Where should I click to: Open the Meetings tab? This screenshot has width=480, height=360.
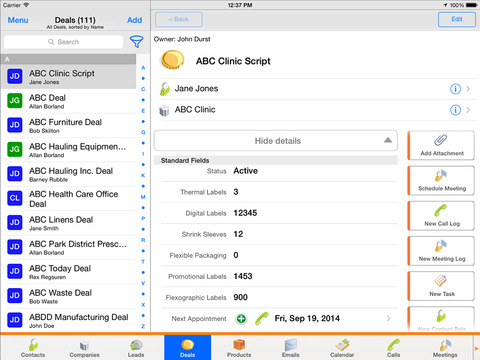click(445, 348)
